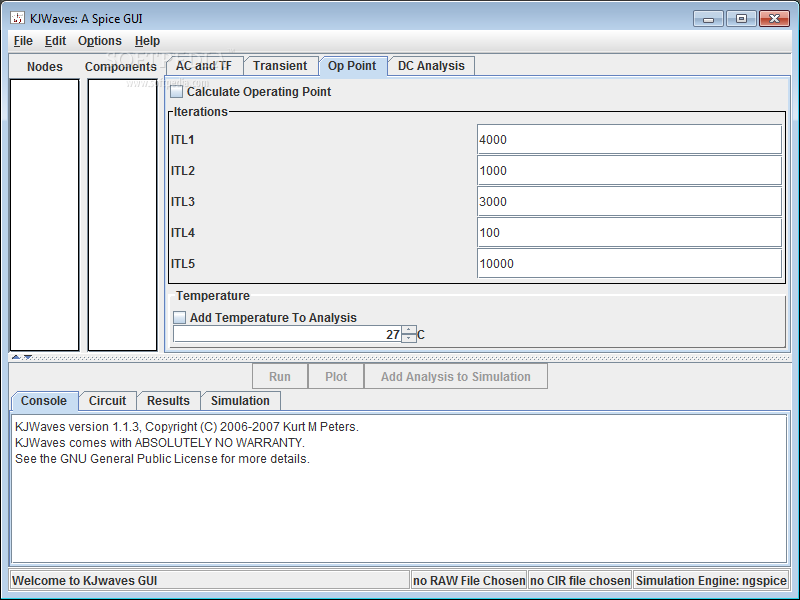The image size is (800, 600).
Task: Click the ITL5 input field with 10000
Action: [x=629, y=263]
